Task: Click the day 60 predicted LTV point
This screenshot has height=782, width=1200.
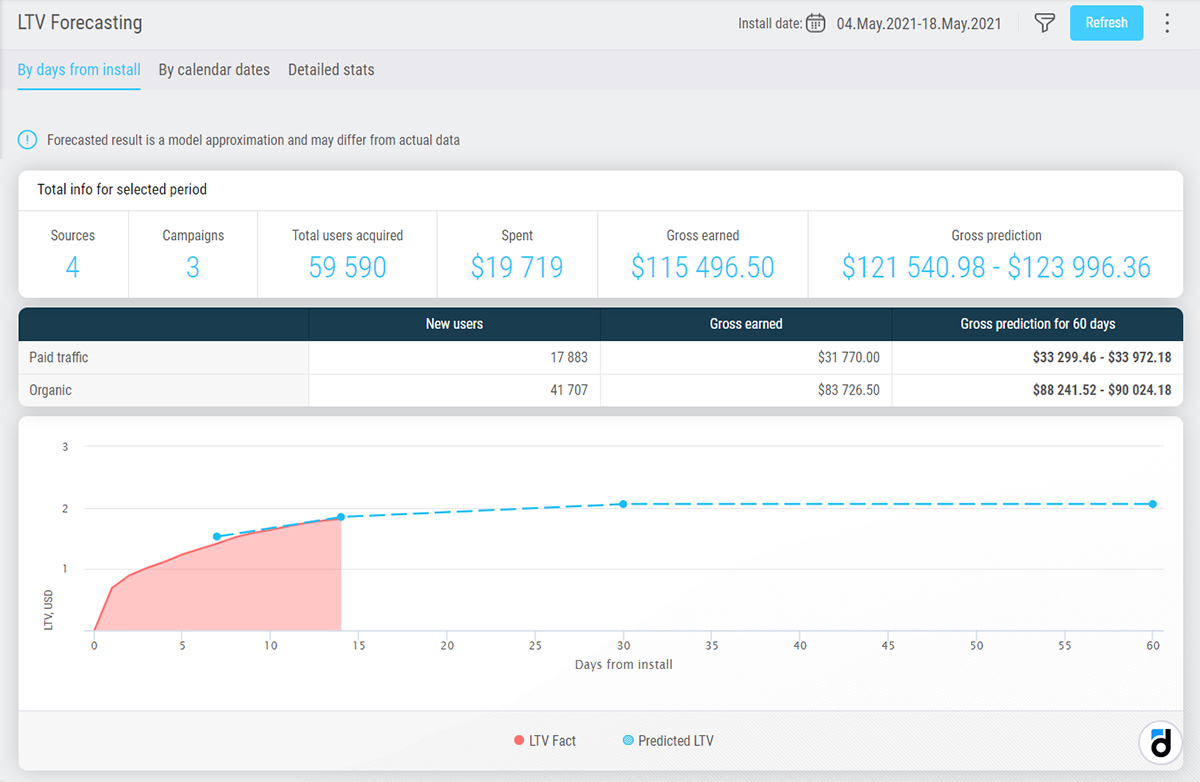Action: pyautogui.click(x=1152, y=504)
